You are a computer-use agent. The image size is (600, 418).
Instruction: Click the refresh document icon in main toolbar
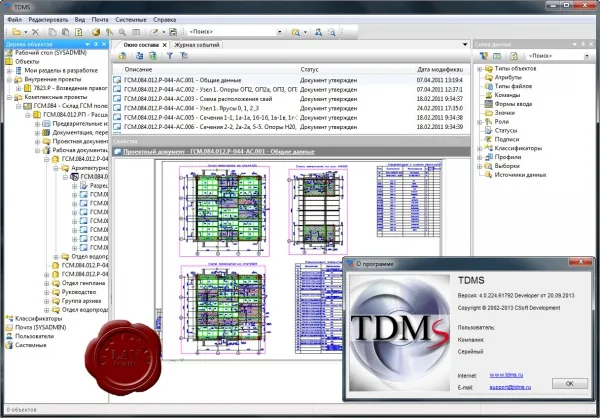point(79,32)
